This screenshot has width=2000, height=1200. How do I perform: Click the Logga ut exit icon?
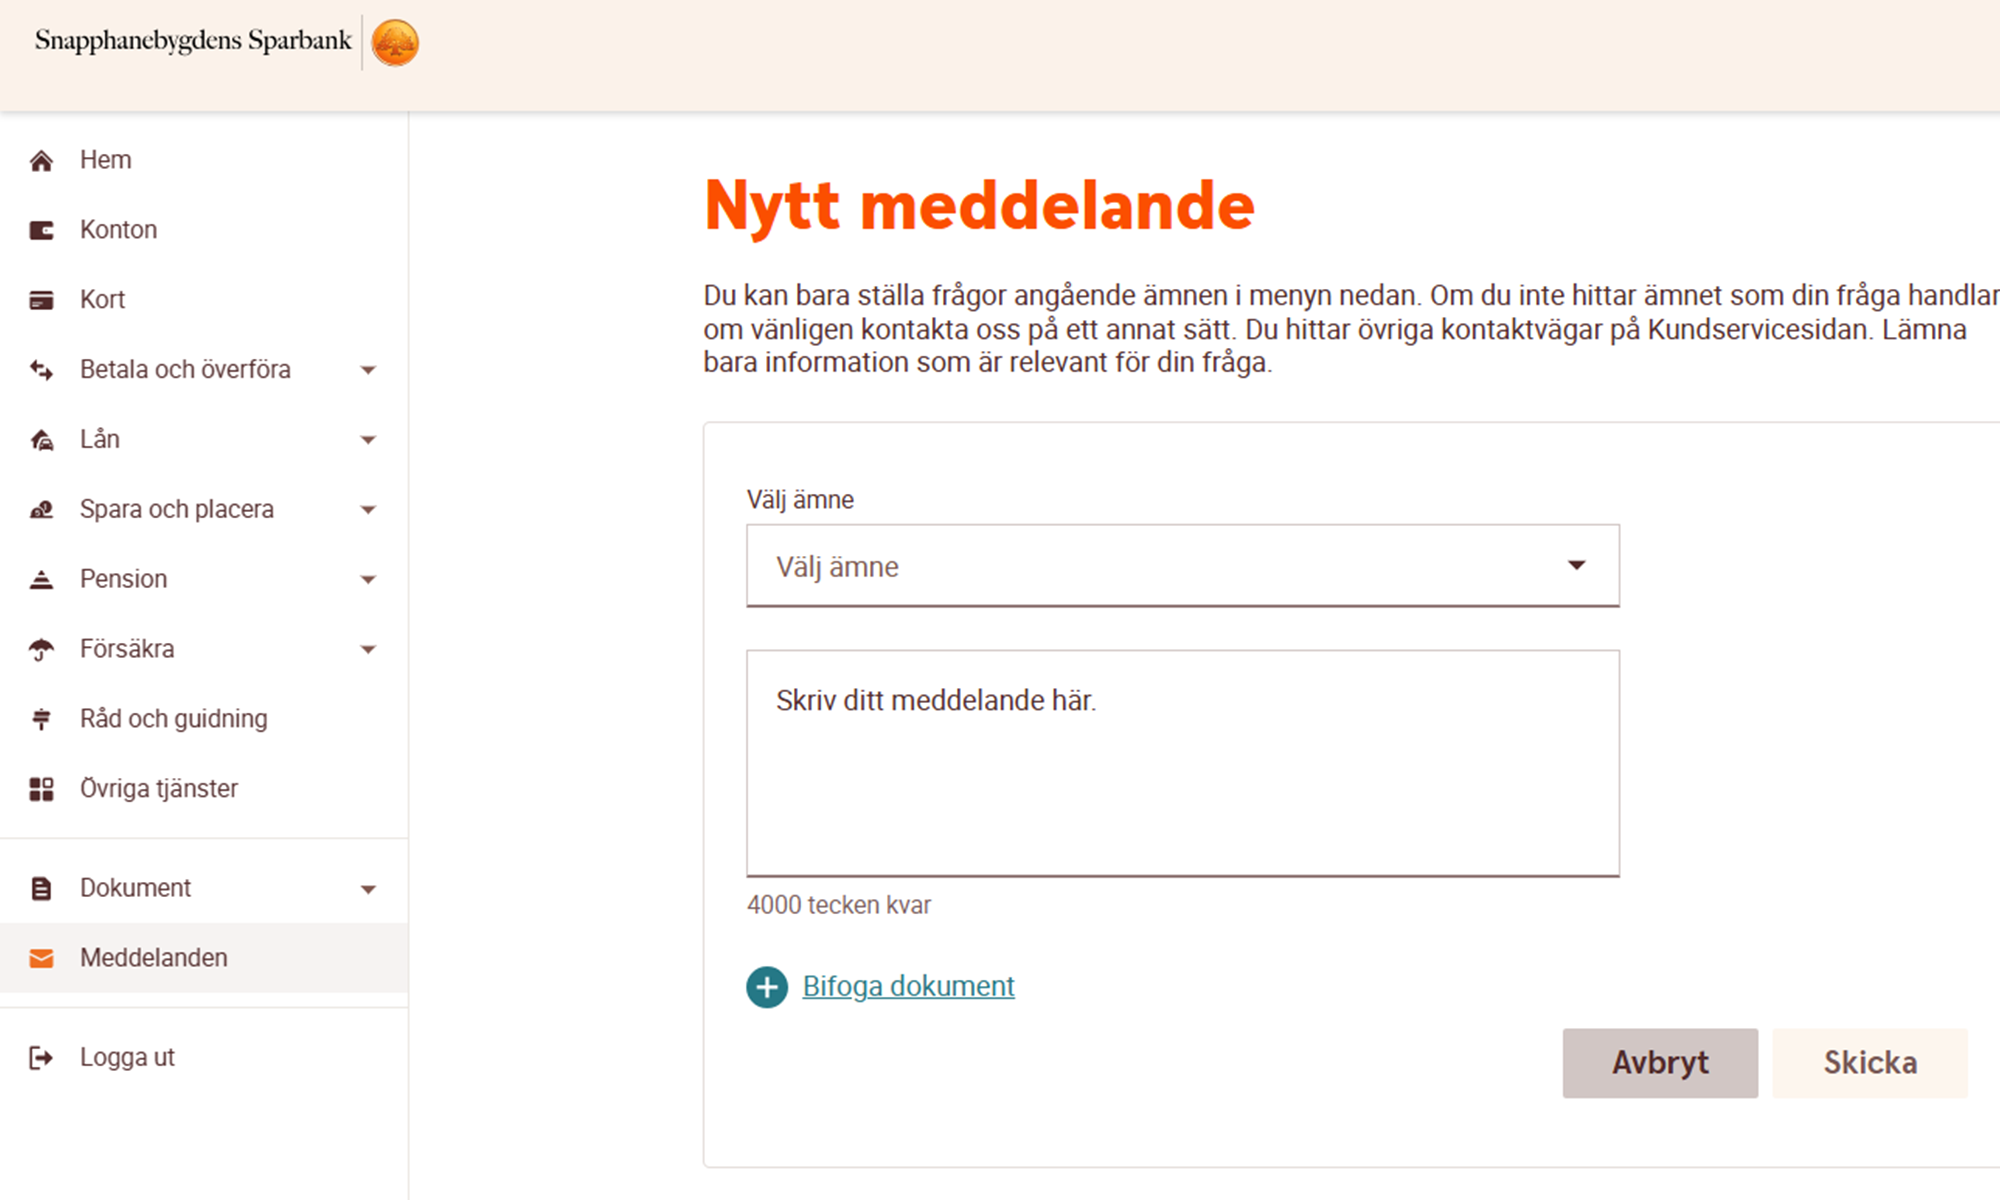pyautogui.click(x=41, y=1058)
